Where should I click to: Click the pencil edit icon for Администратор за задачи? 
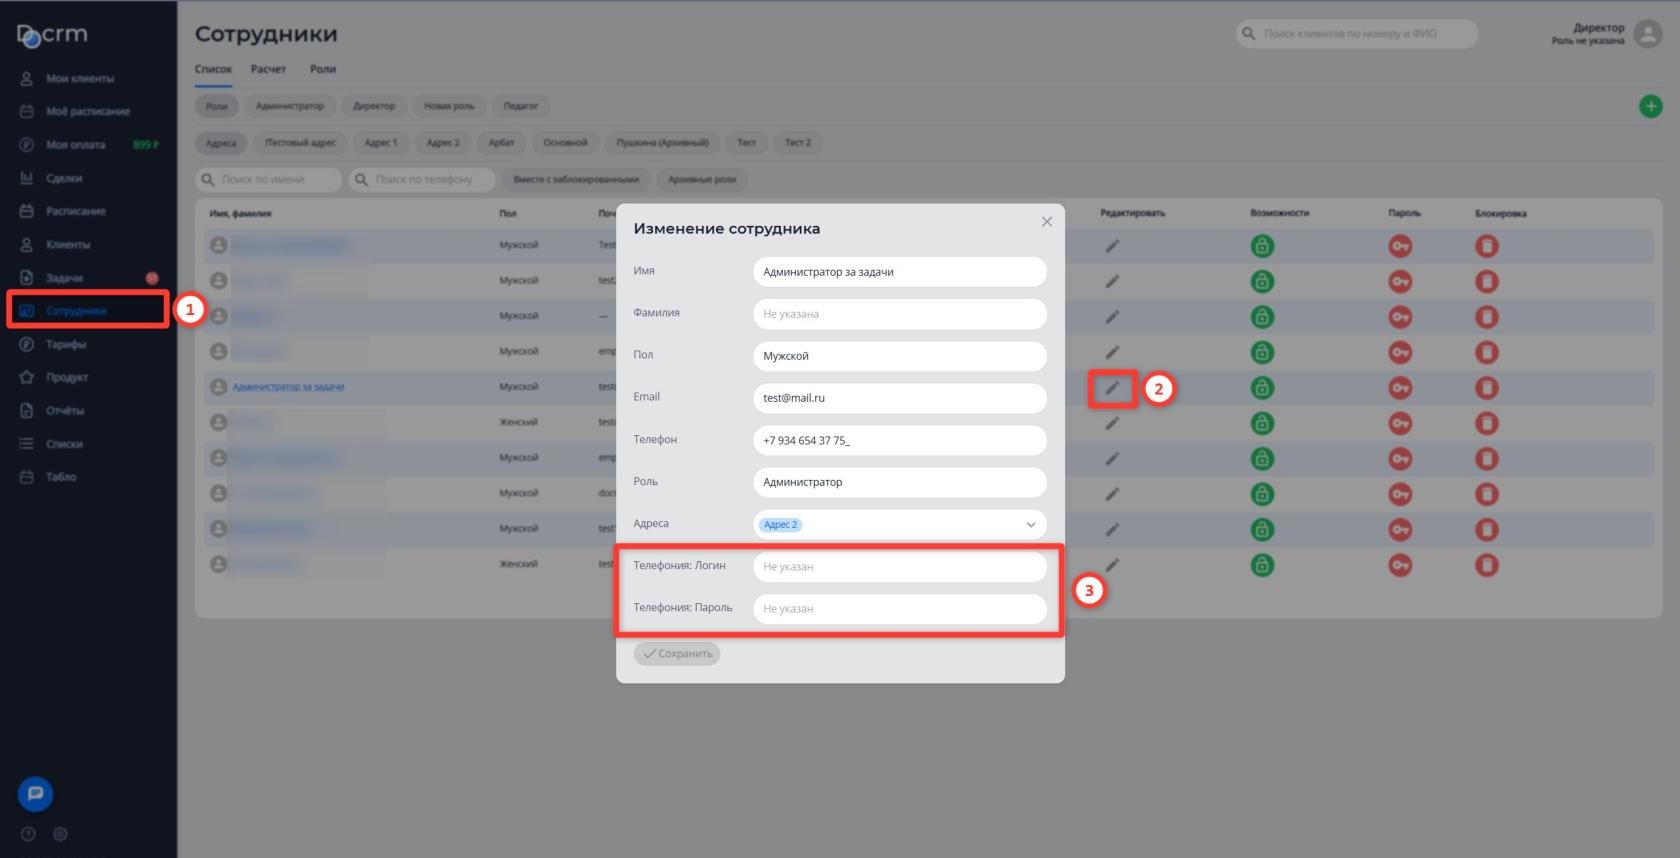click(1112, 388)
